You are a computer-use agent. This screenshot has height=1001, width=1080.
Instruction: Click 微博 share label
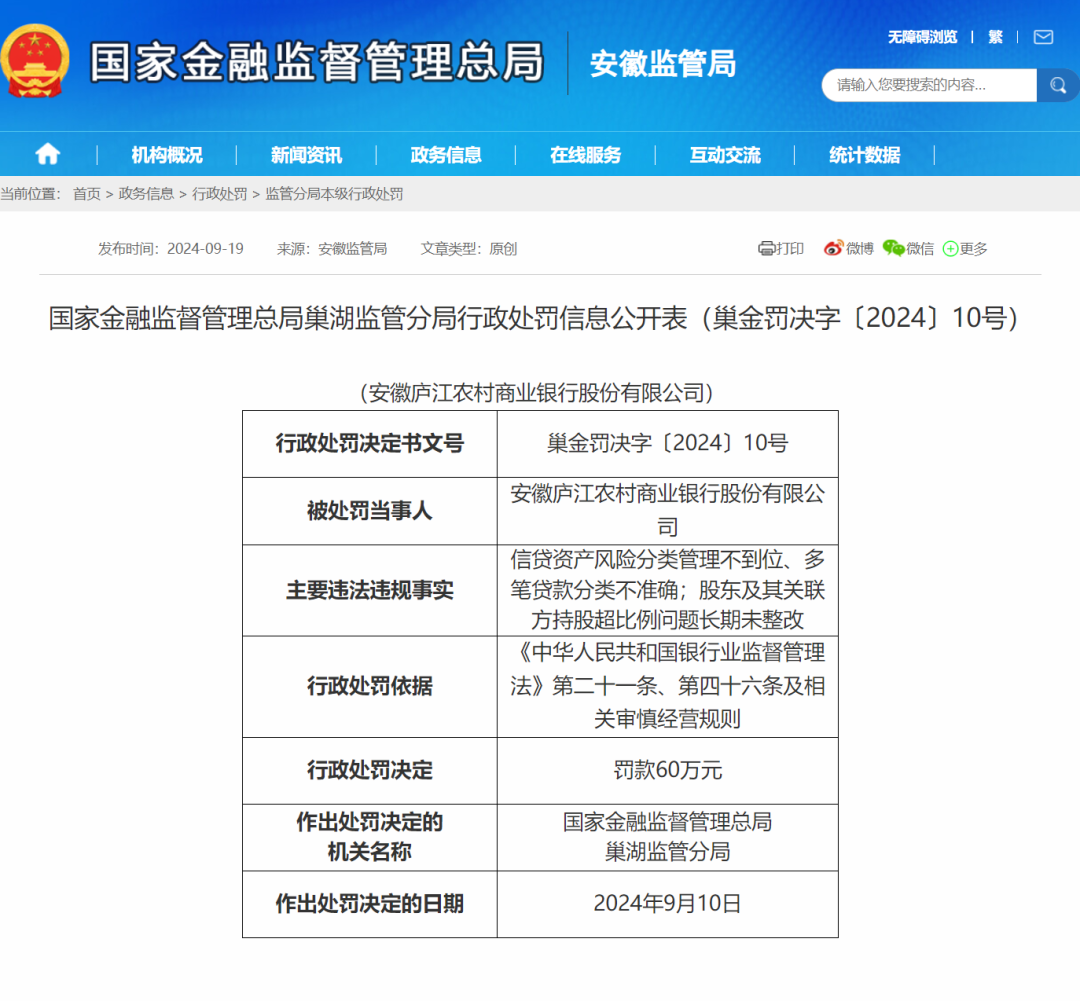860,249
